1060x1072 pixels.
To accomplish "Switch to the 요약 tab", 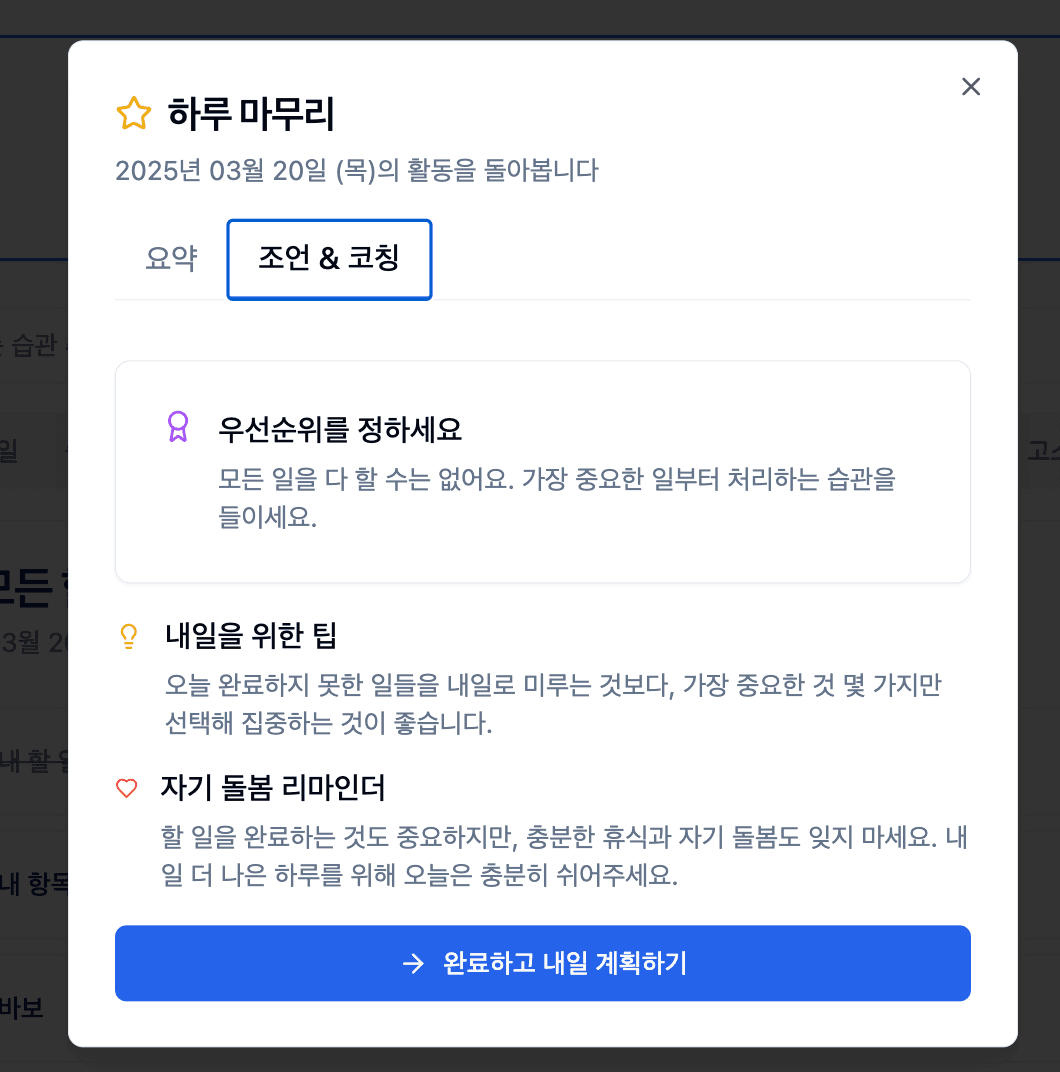I will [x=171, y=259].
